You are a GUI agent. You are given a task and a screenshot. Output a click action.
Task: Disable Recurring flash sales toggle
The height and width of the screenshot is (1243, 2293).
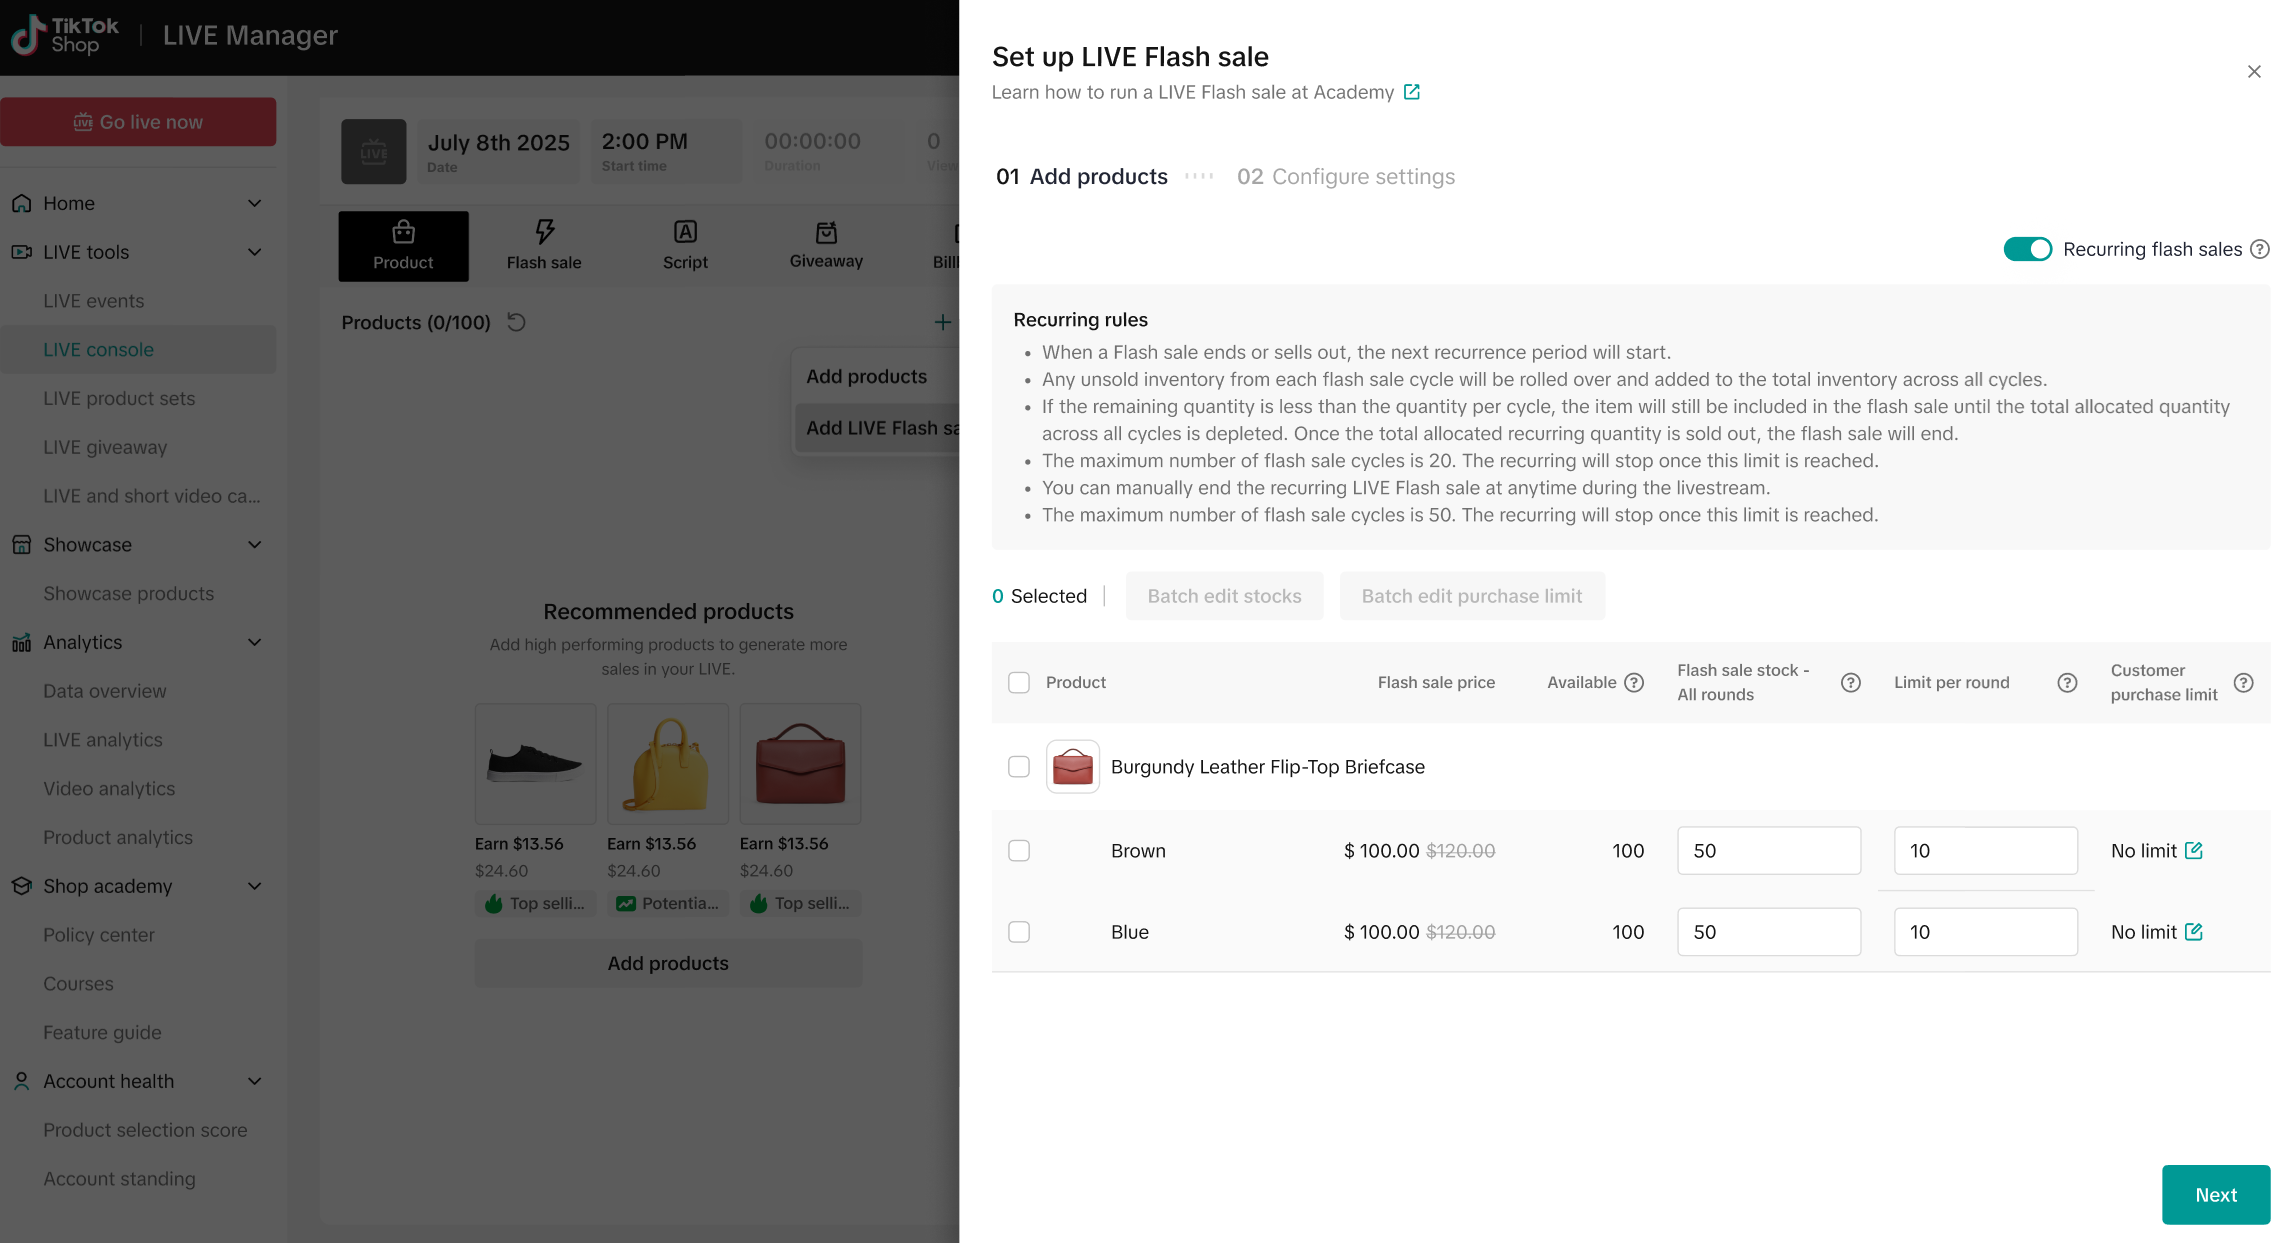2027,249
